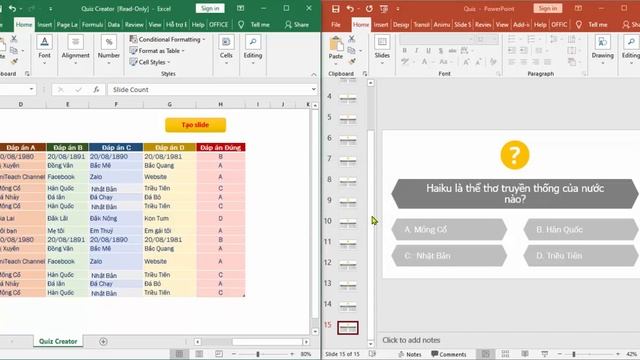640x360 pixels.
Task: Open the PowerPoint Design ribbon tab
Action: point(401,24)
